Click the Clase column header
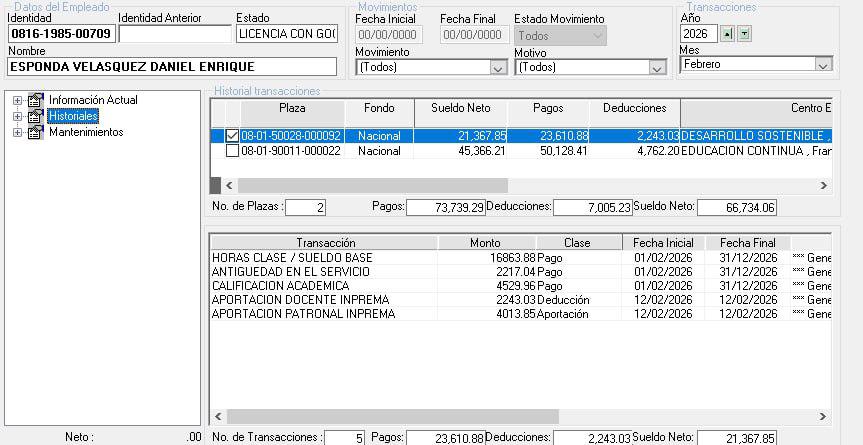The height and width of the screenshot is (445, 863). click(578, 243)
